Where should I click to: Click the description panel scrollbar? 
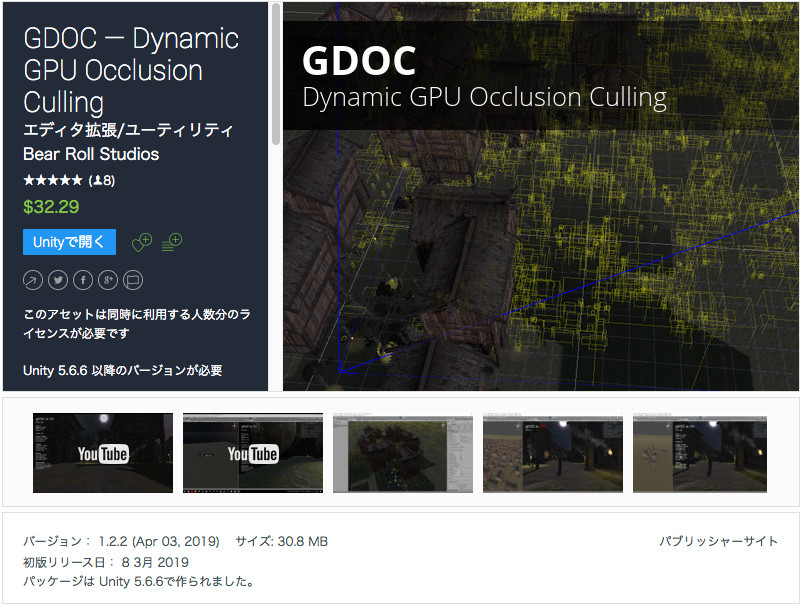click(276, 74)
